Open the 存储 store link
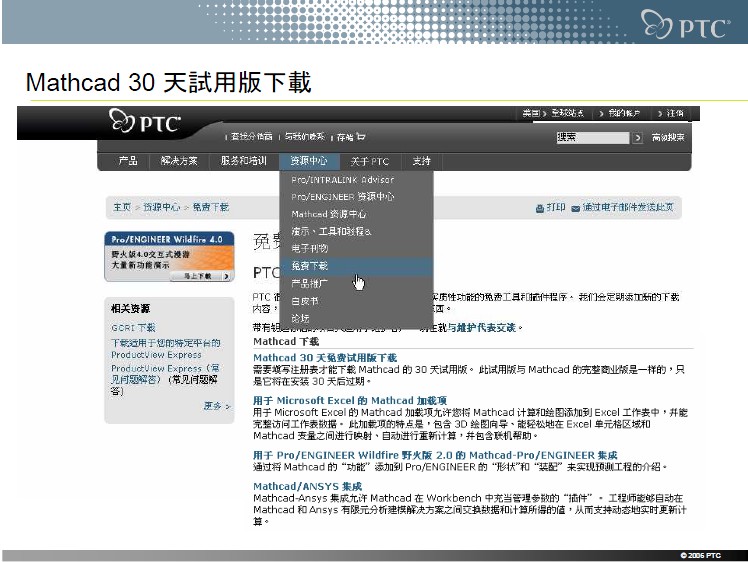 click(345, 137)
